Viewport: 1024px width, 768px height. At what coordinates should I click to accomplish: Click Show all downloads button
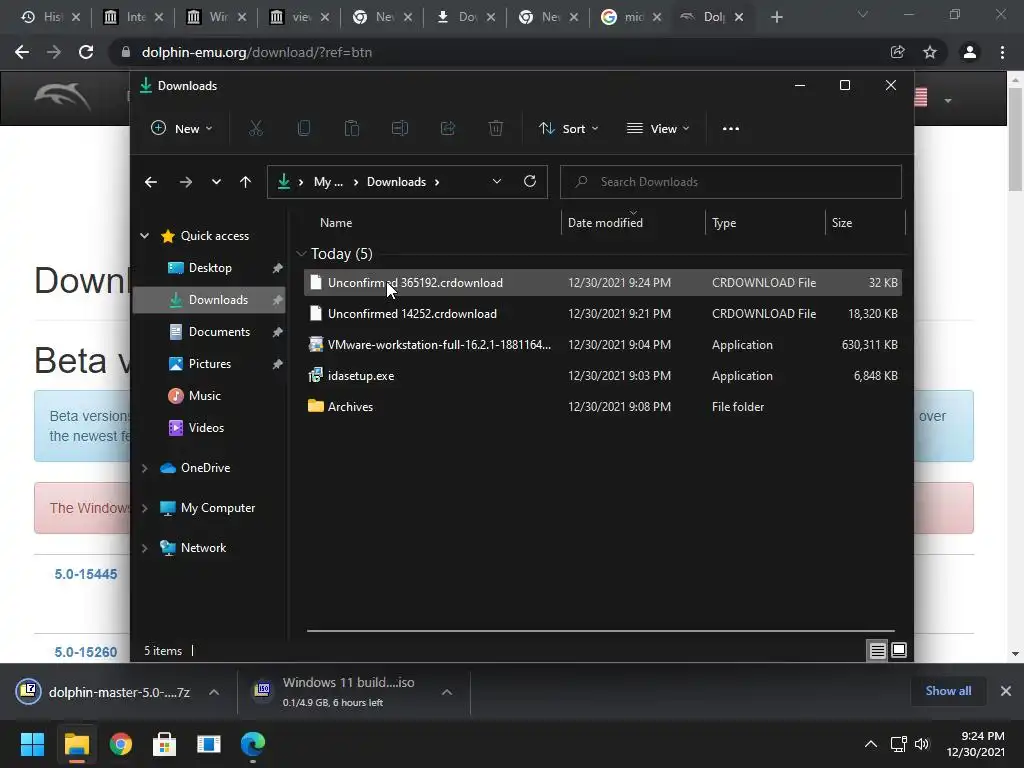(948, 691)
